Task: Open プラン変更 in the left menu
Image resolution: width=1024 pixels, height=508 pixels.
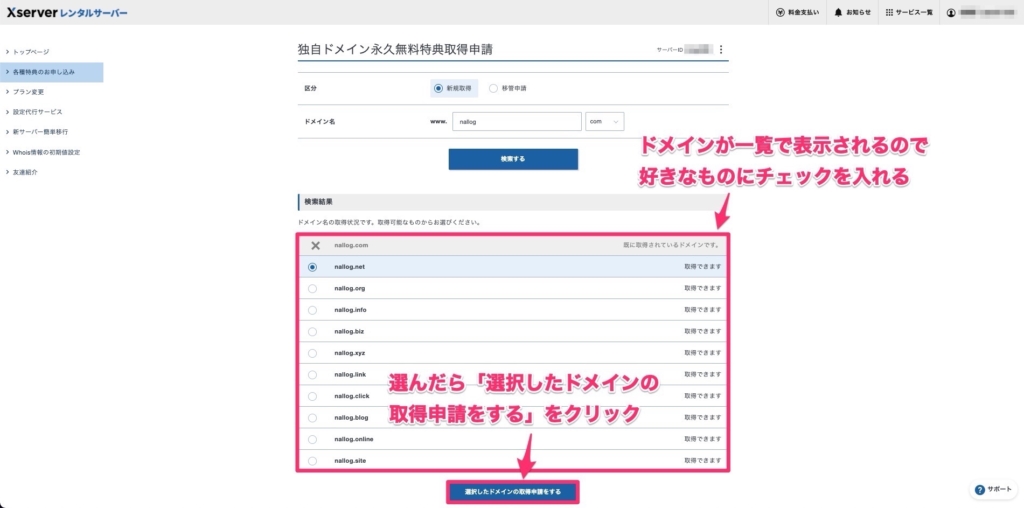Action: point(31,92)
